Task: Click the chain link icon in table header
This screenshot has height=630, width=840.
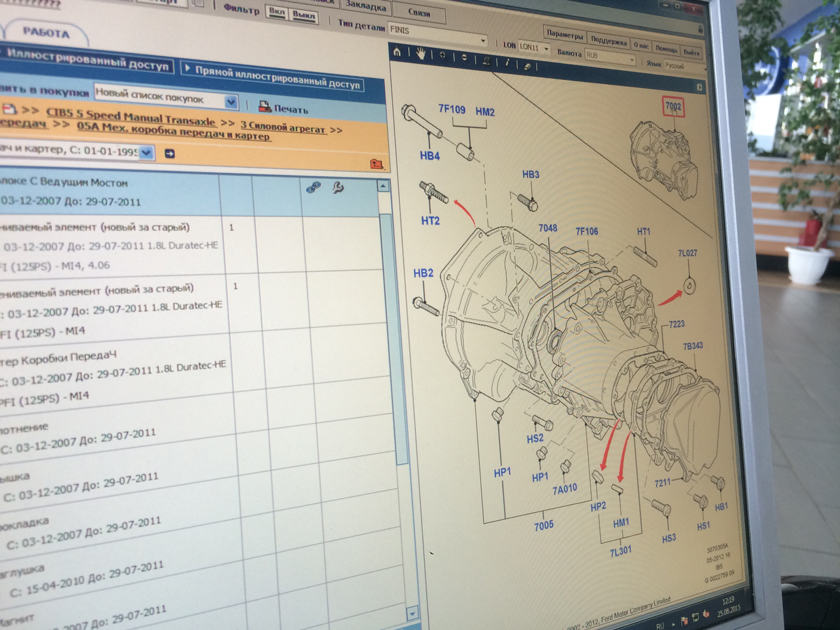Action: click(313, 187)
